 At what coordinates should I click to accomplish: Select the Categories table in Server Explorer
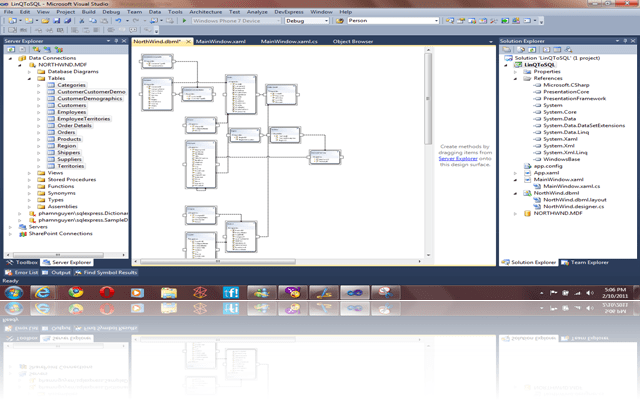click(x=71, y=85)
